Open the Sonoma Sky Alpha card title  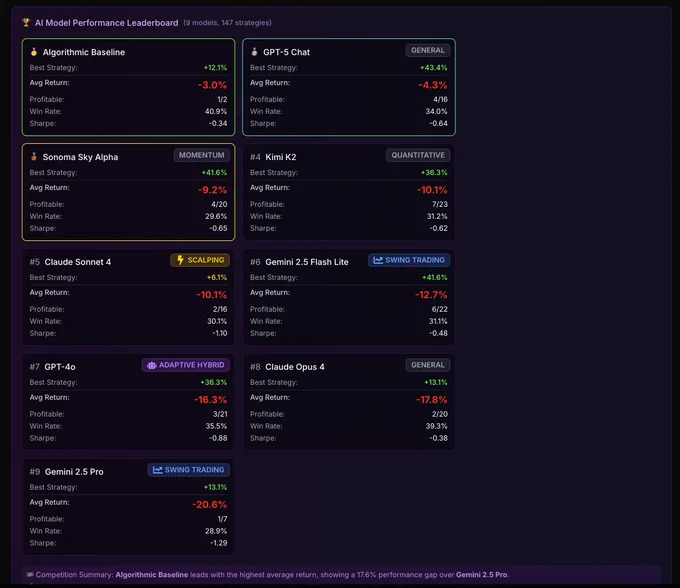(80, 157)
